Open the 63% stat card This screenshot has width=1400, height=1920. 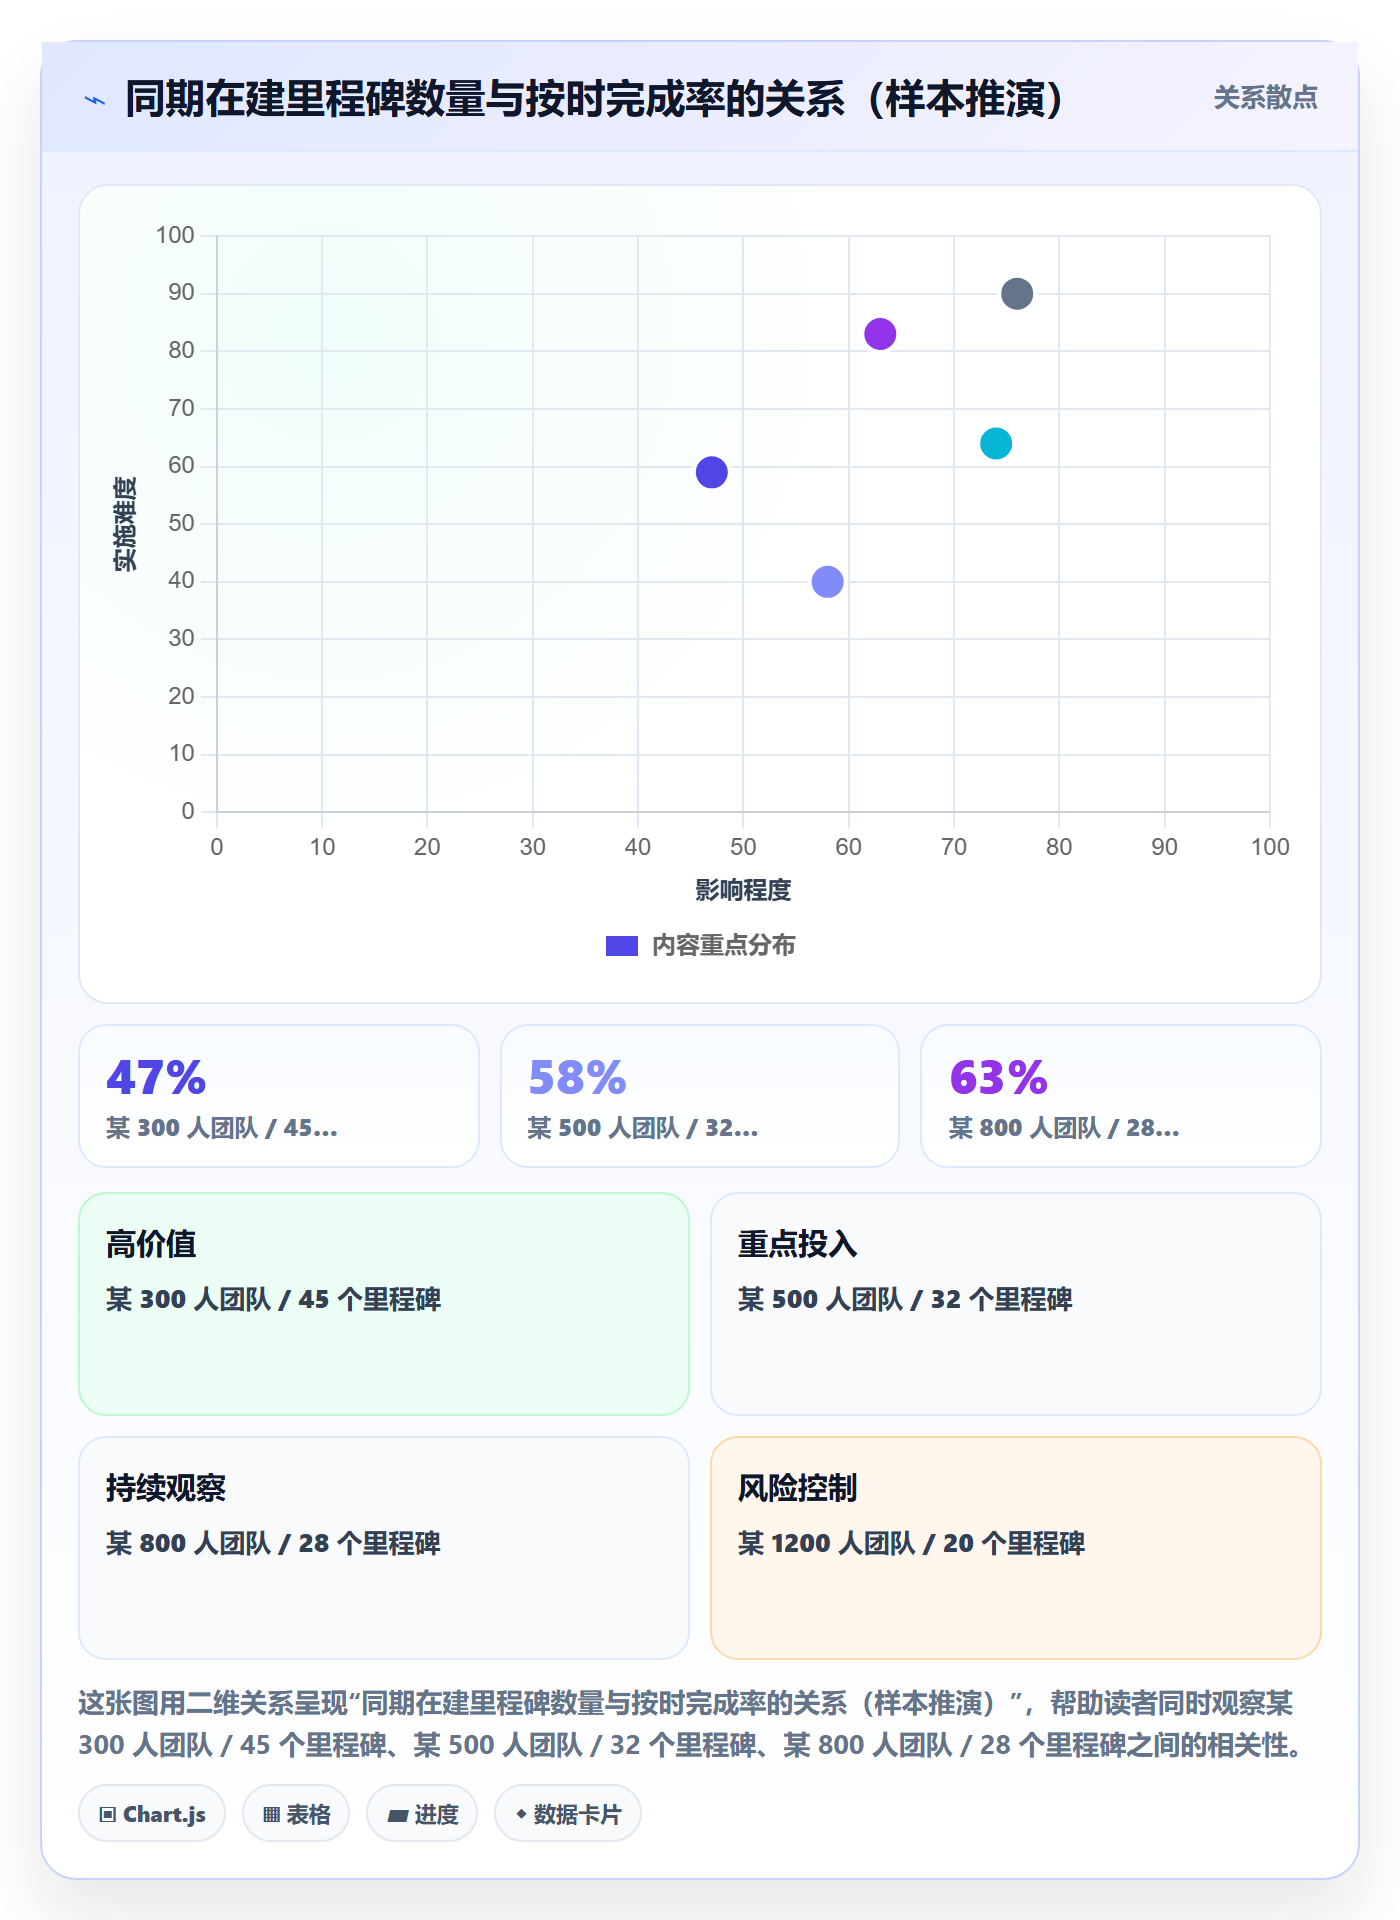click(x=1121, y=1096)
